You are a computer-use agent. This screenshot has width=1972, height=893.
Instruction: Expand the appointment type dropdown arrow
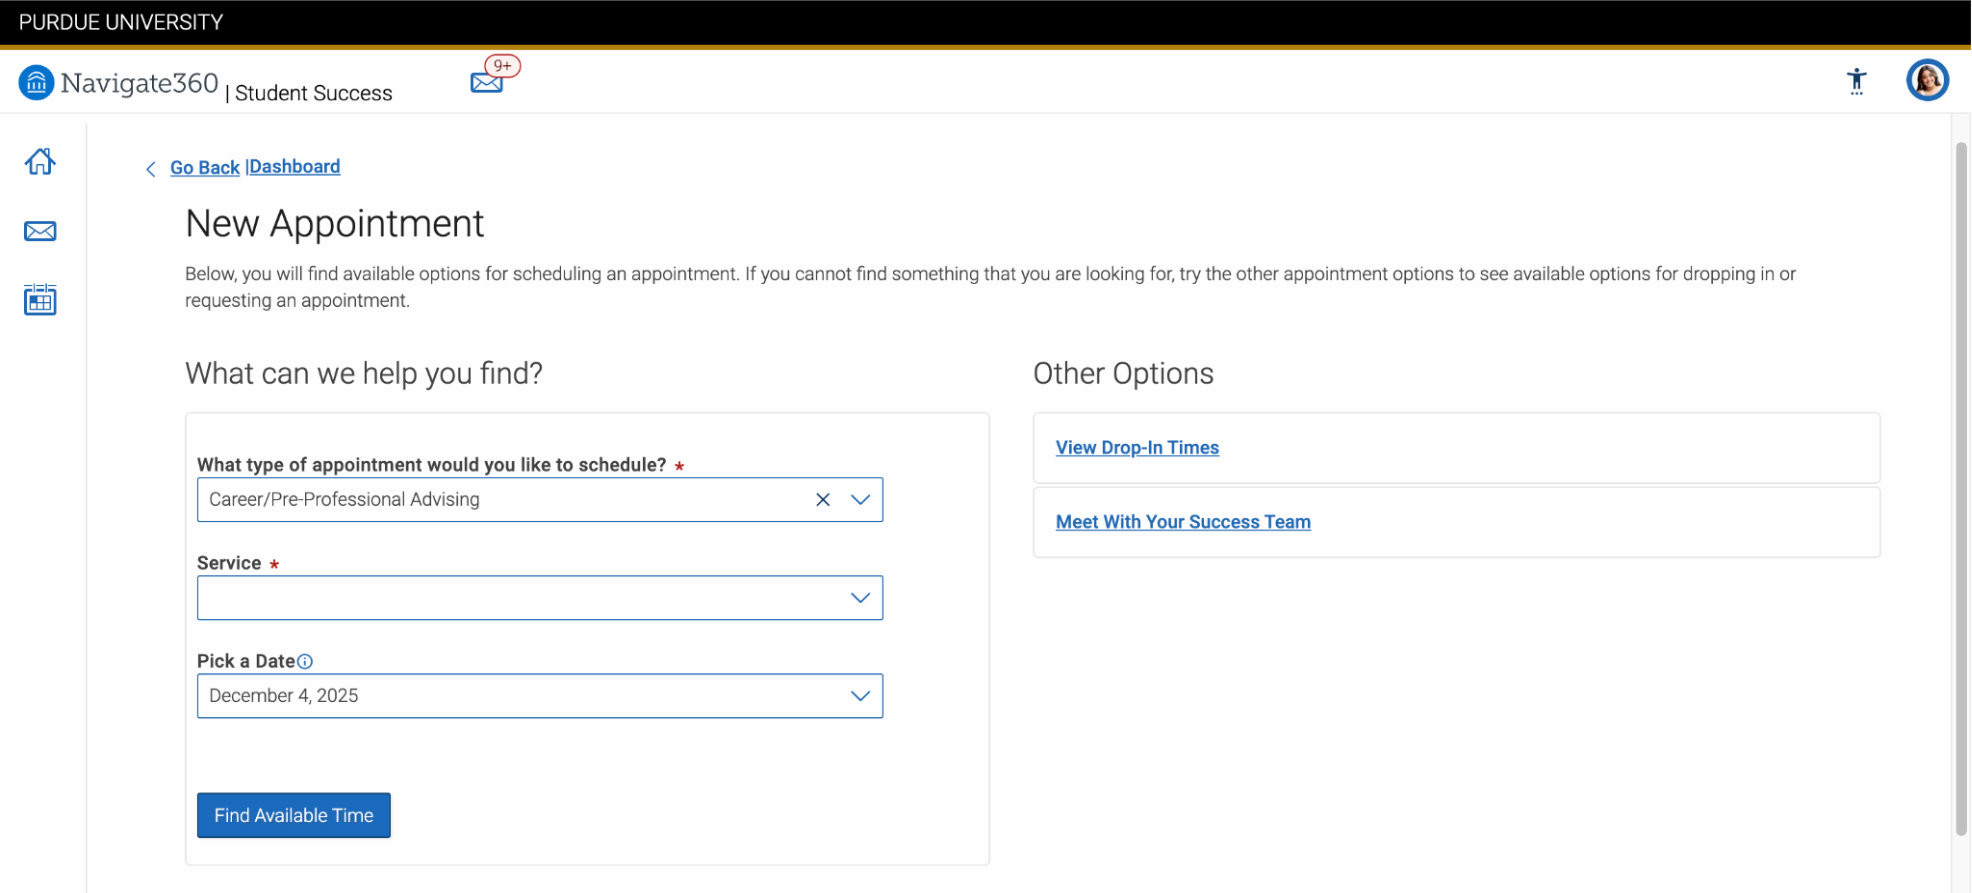pyautogui.click(x=860, y=500)
